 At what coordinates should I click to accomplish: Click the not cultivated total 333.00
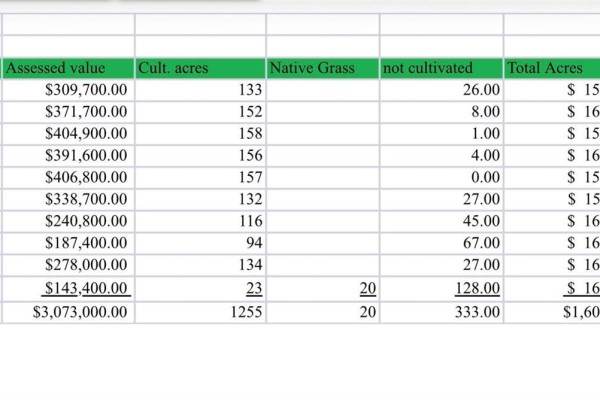[442, 312]
